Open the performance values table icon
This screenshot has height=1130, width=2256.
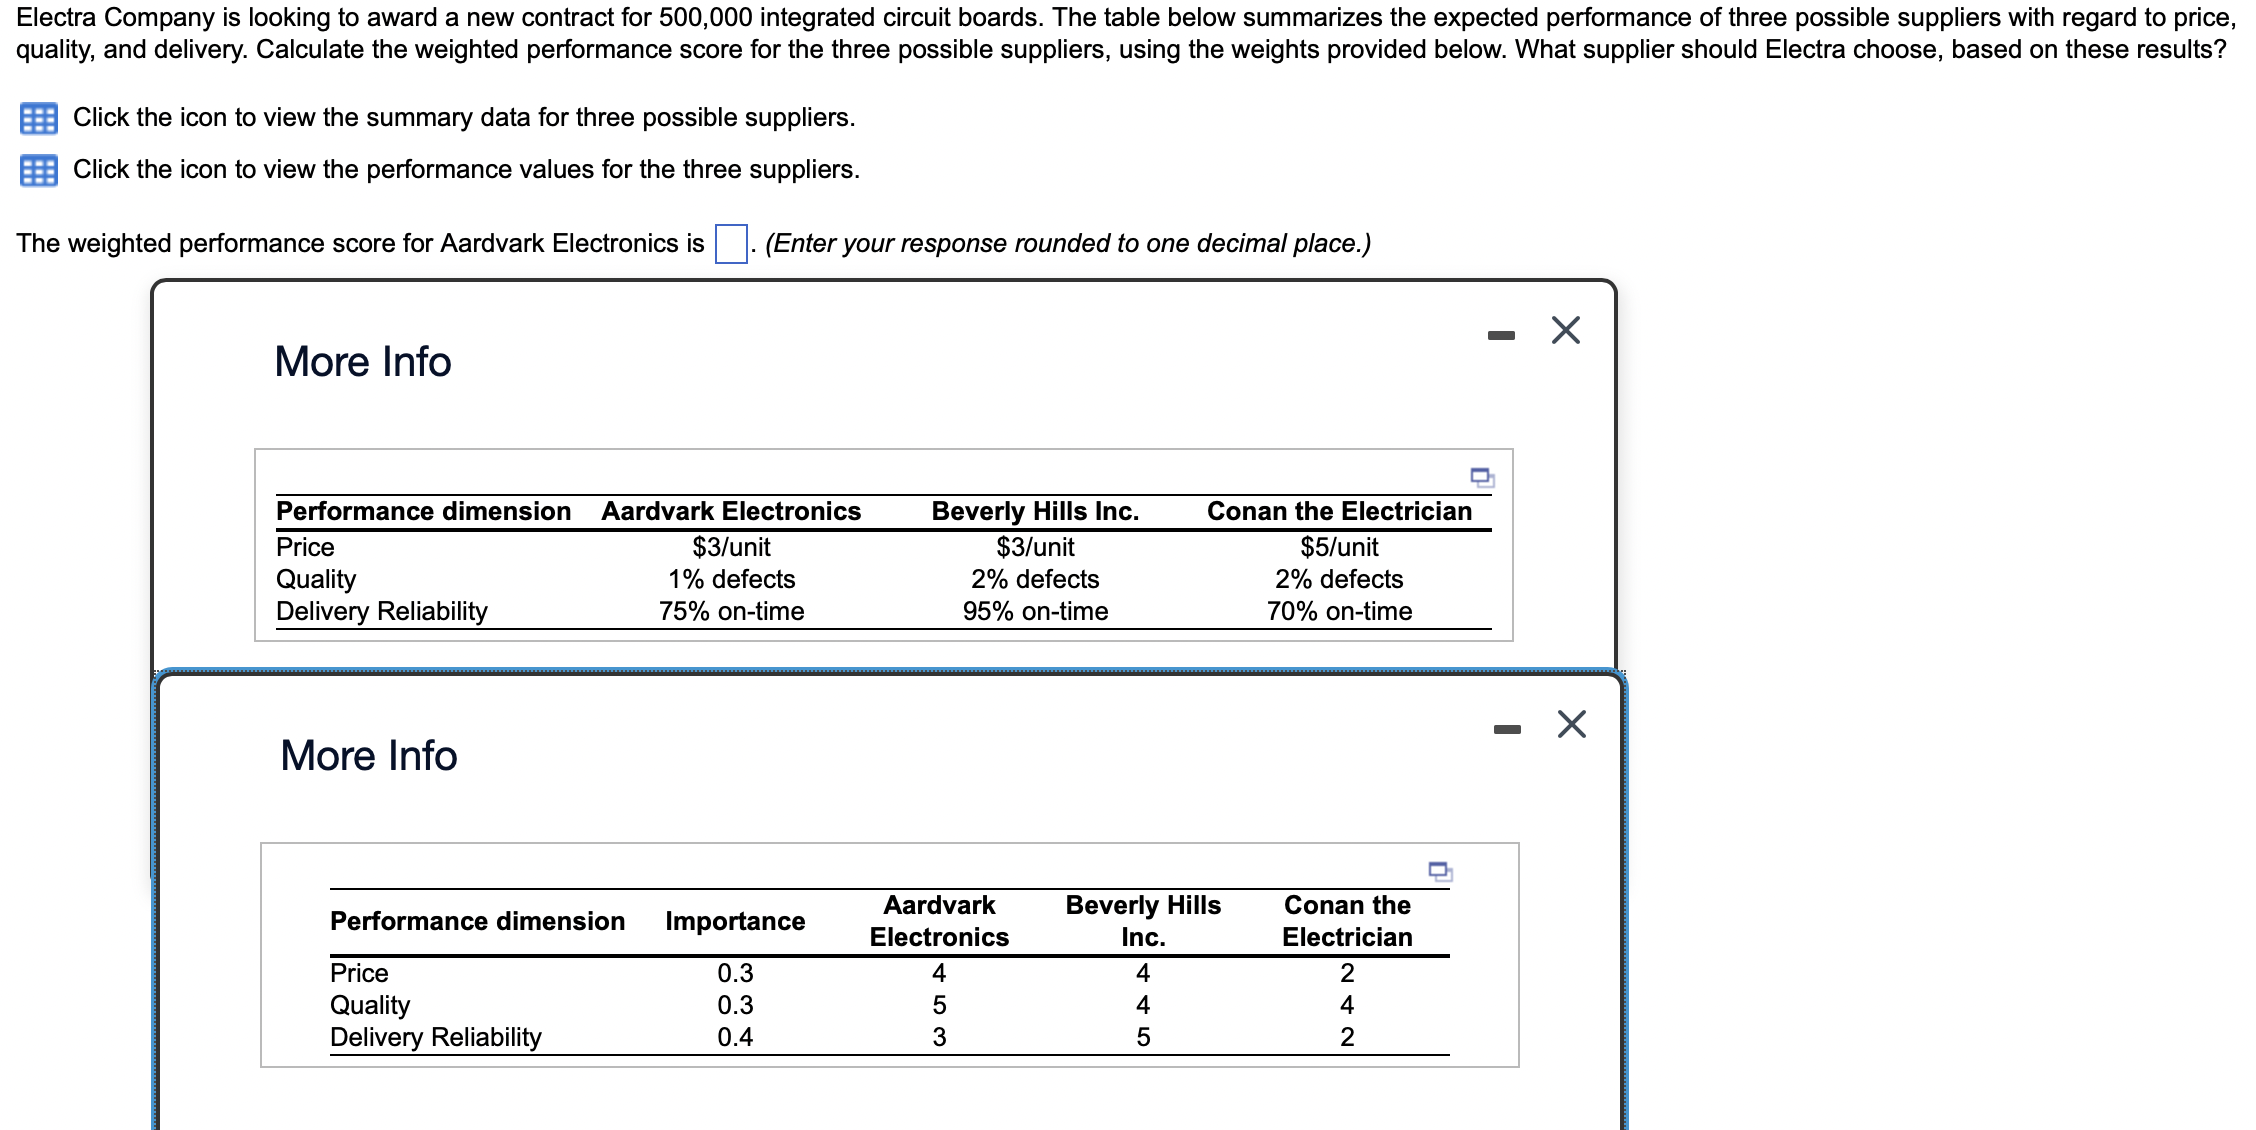[38, 171]
